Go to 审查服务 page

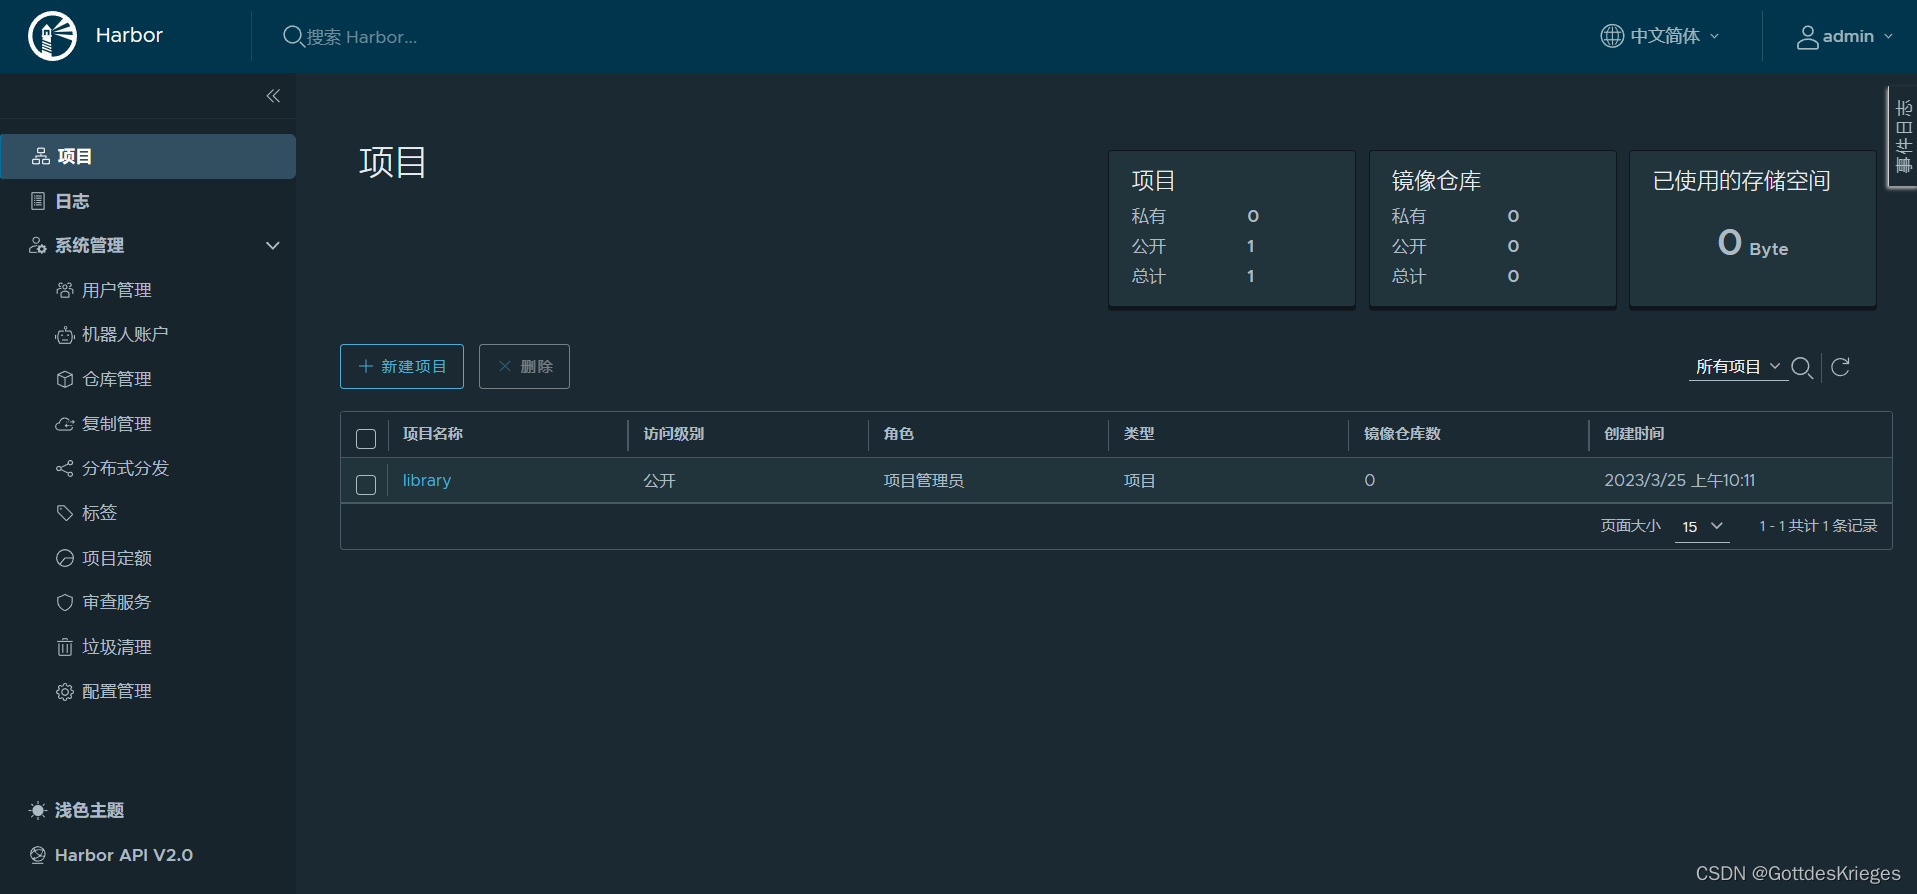coord(117,602)
